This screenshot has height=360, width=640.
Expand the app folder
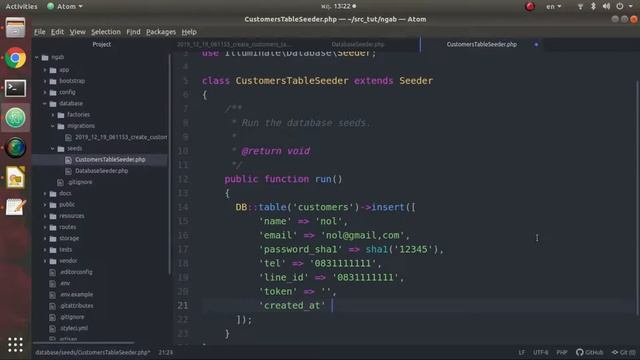coord(45,70)
